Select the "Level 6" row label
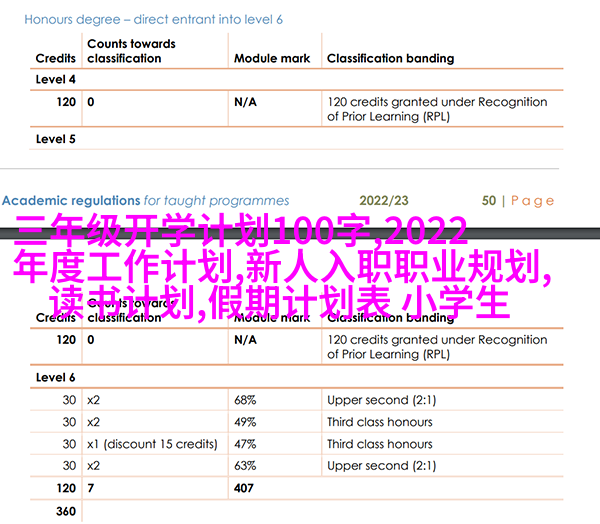 point(56,377)
